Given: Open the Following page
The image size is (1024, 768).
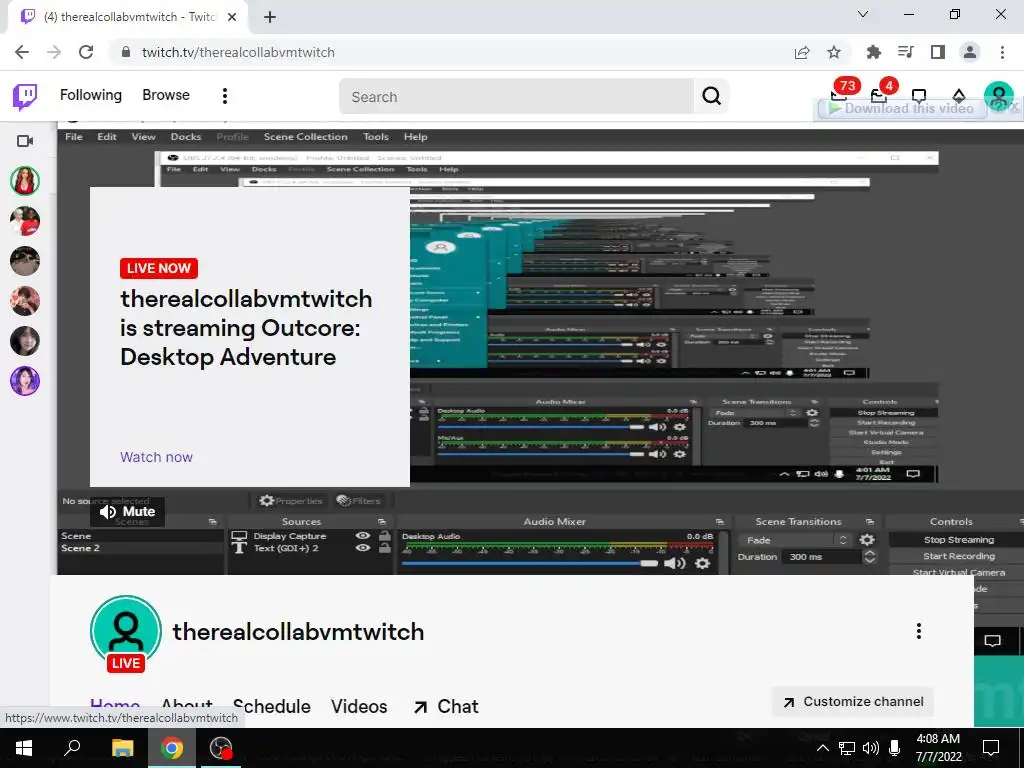Looking at the screenshot, I should tap(91, 95).
